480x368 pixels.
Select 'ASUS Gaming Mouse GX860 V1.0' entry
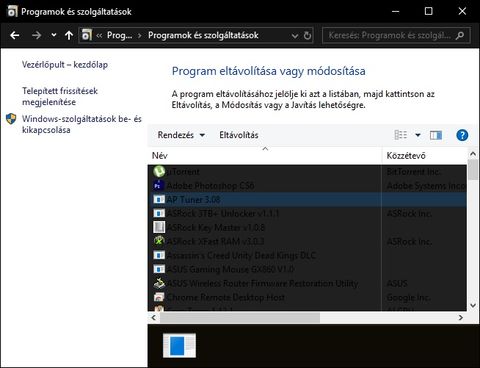click(x=307, y=269)
